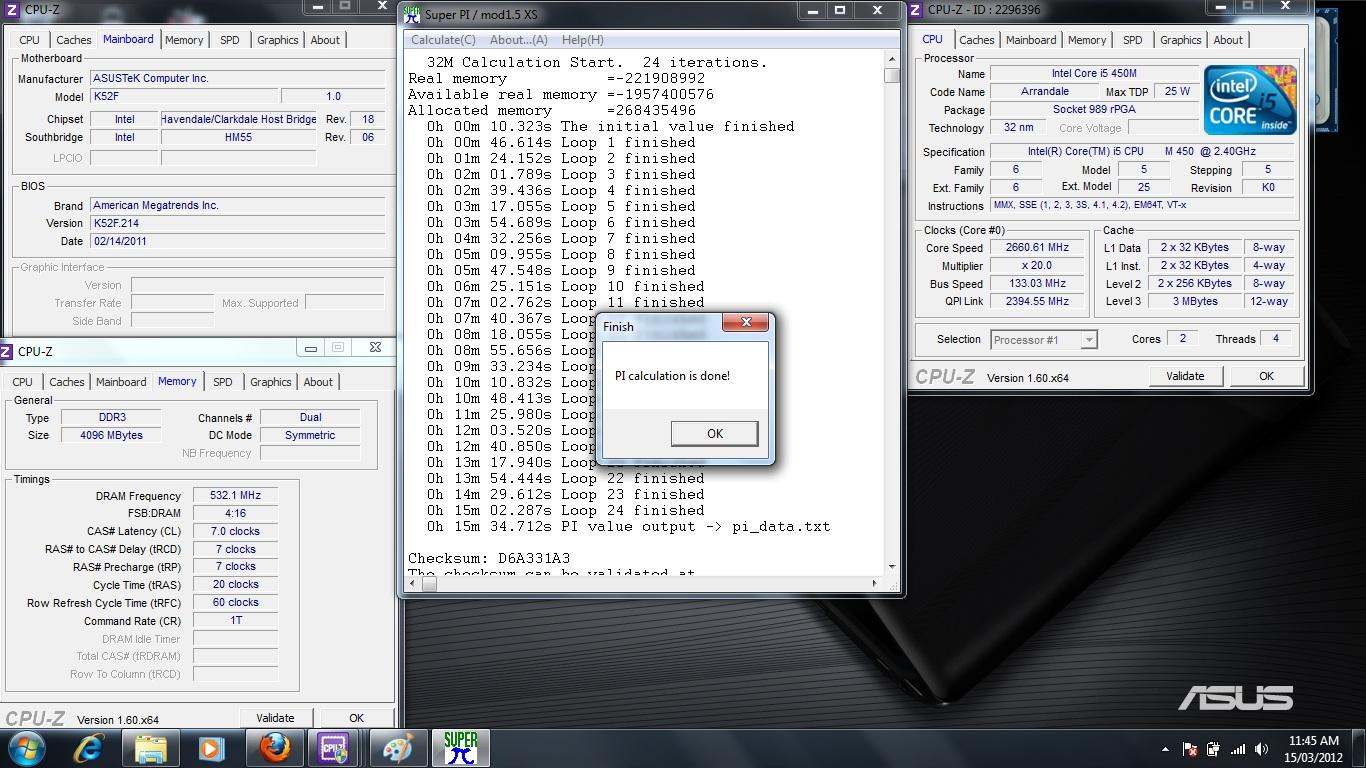1366x768 pixels.
Task: Open Windows Explorer from the taskbar
Action: pos(150,748)
